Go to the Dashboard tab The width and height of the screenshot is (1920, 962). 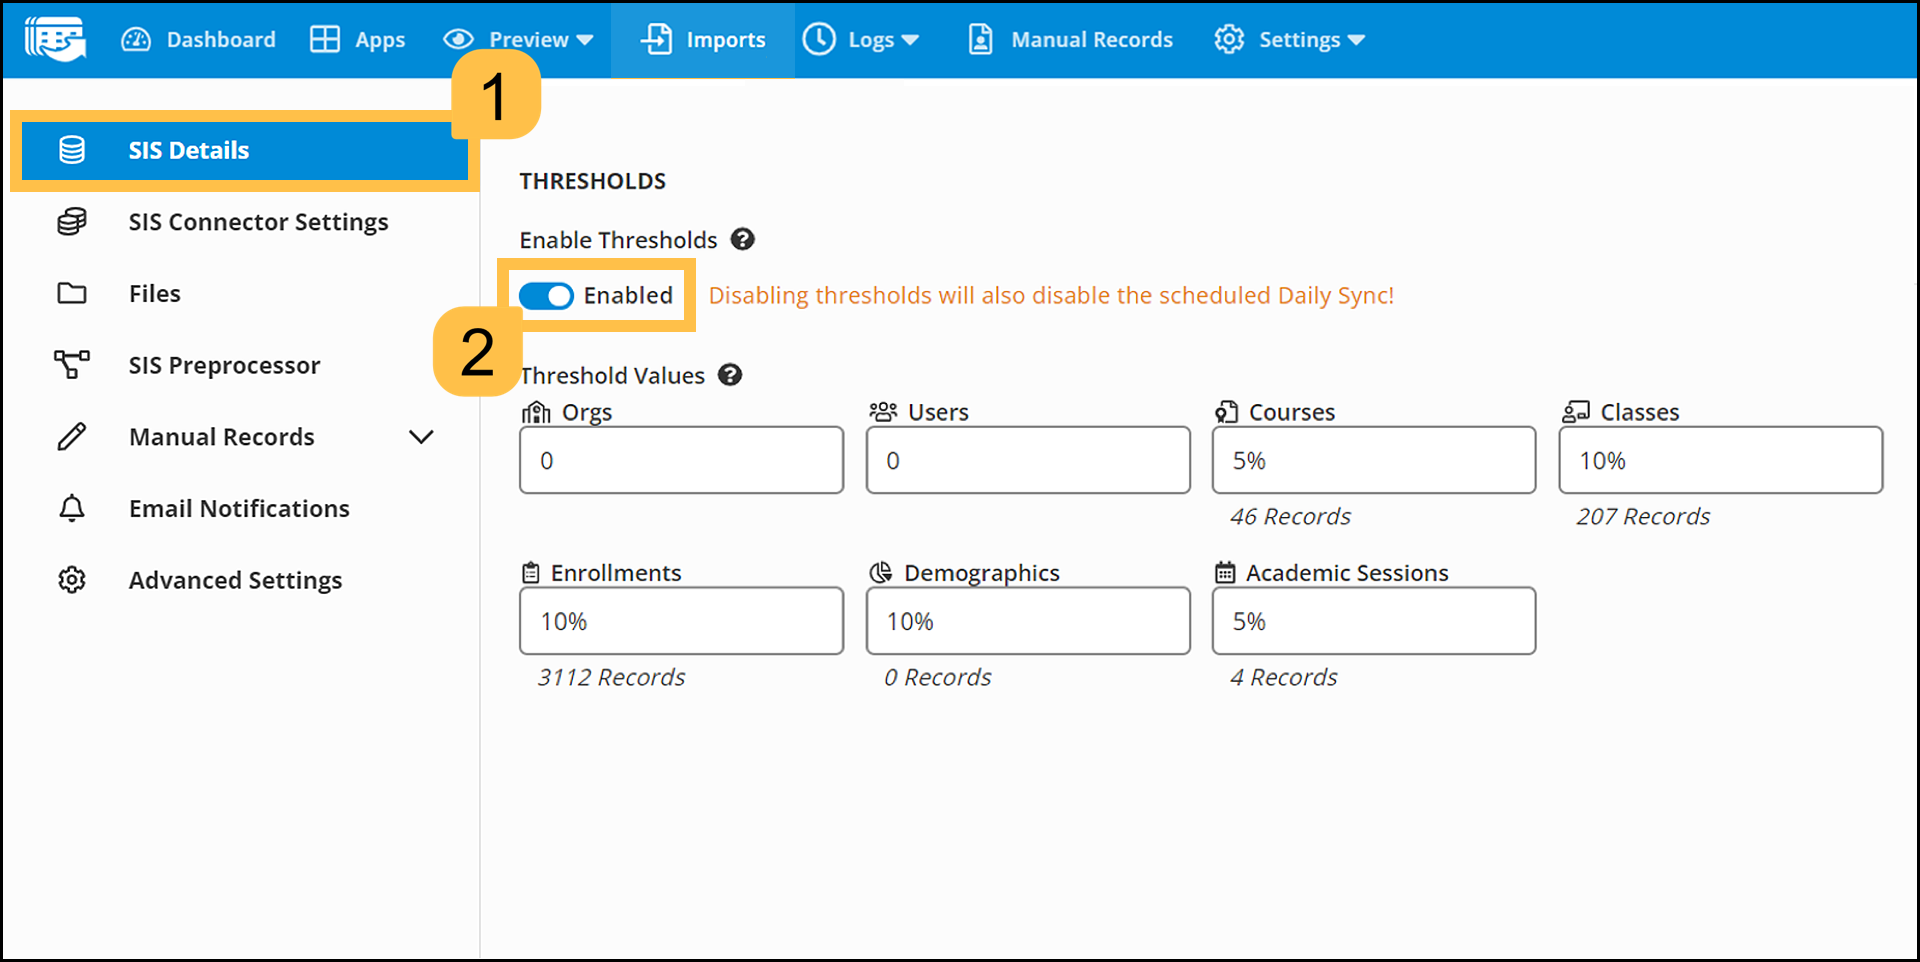(198, 40)
